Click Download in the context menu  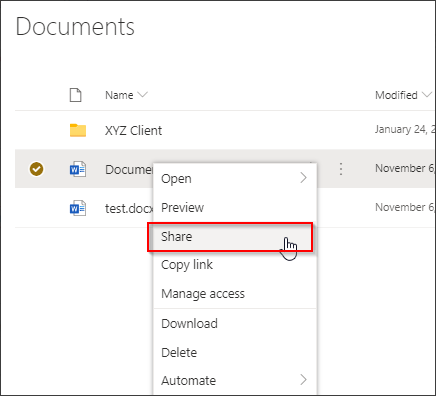[189, 323]
